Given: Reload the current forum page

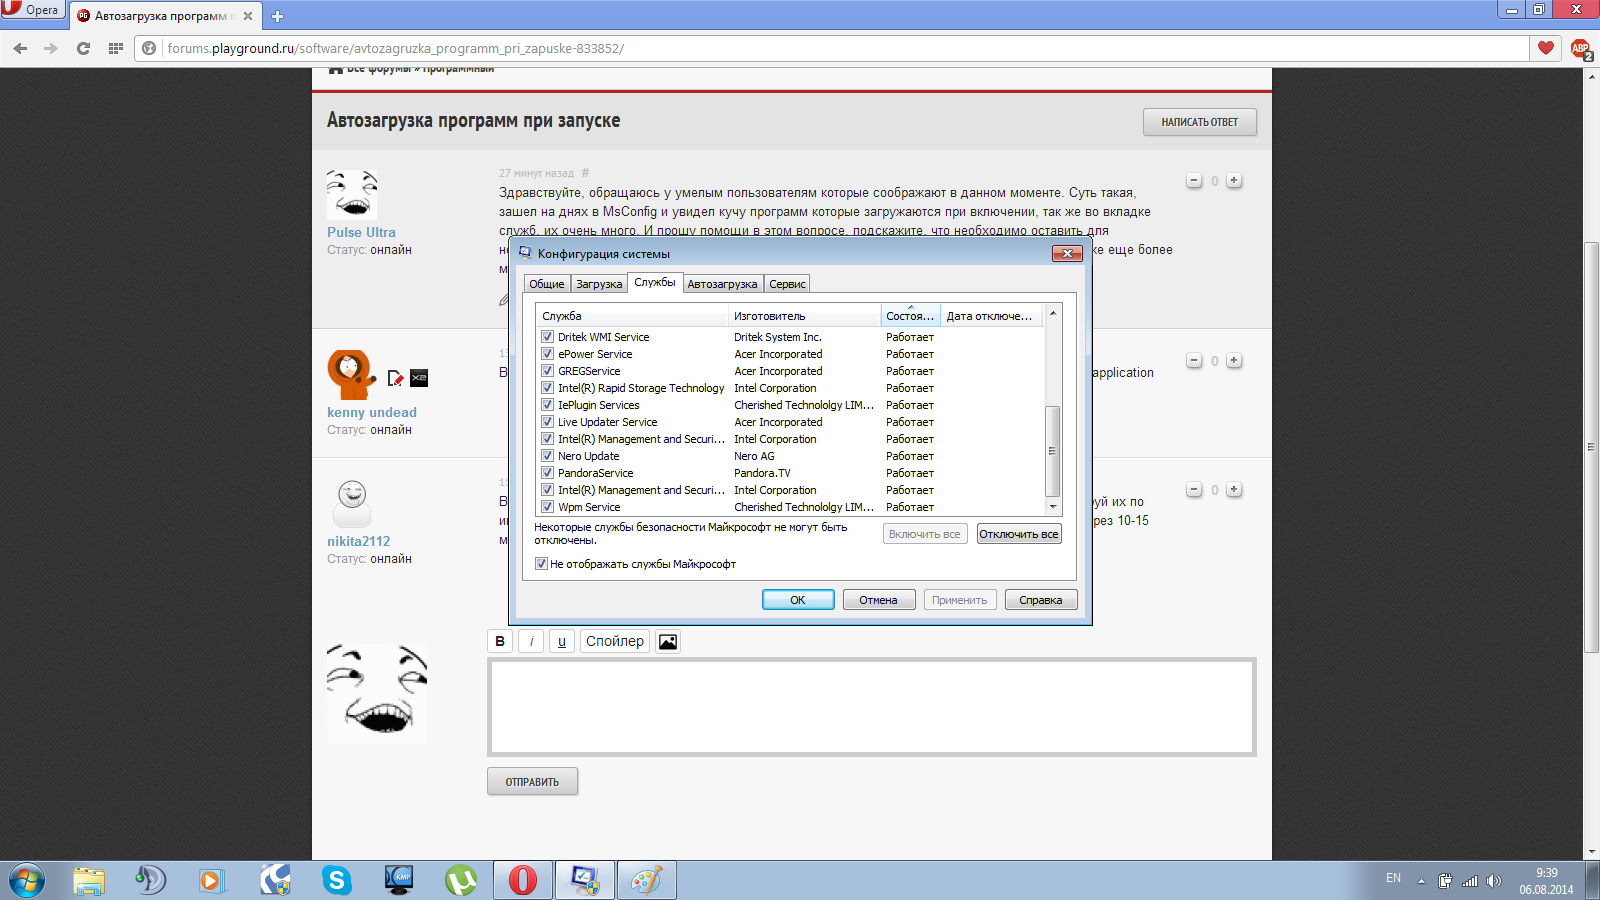Looking at the screenshot, I should (83, 48).
